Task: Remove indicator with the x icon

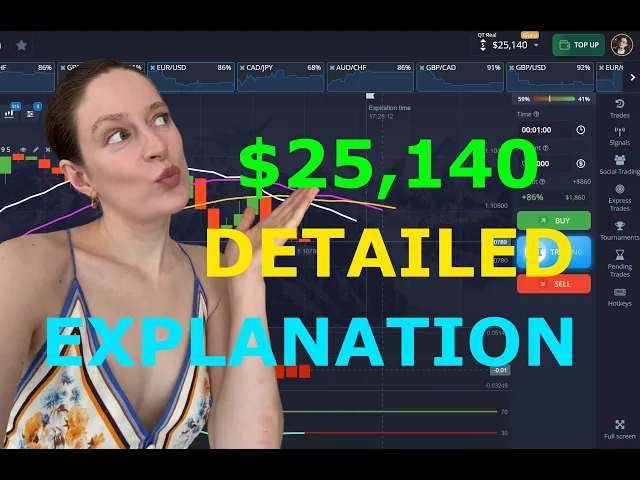Action: coord(48,150)
